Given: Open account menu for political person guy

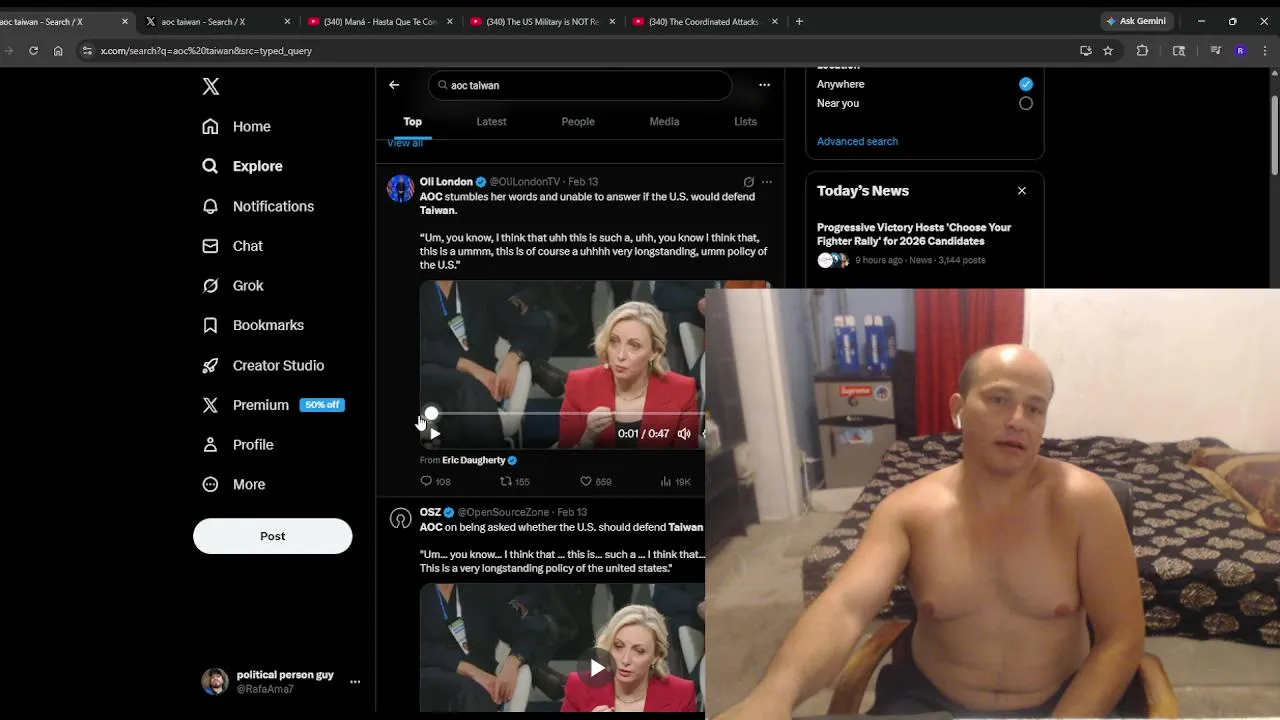Looking at the screenshot, I should coord(355,682).
